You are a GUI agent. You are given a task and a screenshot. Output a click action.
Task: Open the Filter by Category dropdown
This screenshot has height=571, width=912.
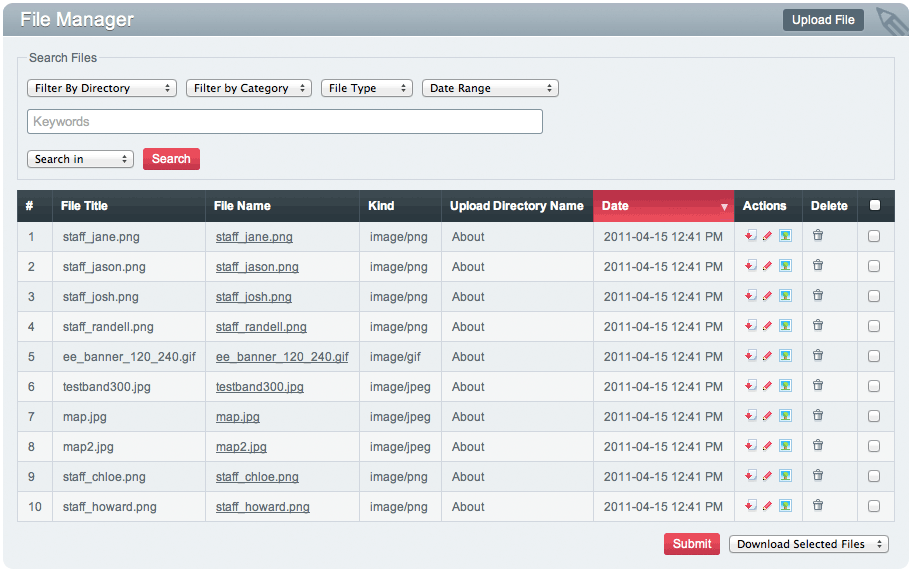[x=249, y=88]
